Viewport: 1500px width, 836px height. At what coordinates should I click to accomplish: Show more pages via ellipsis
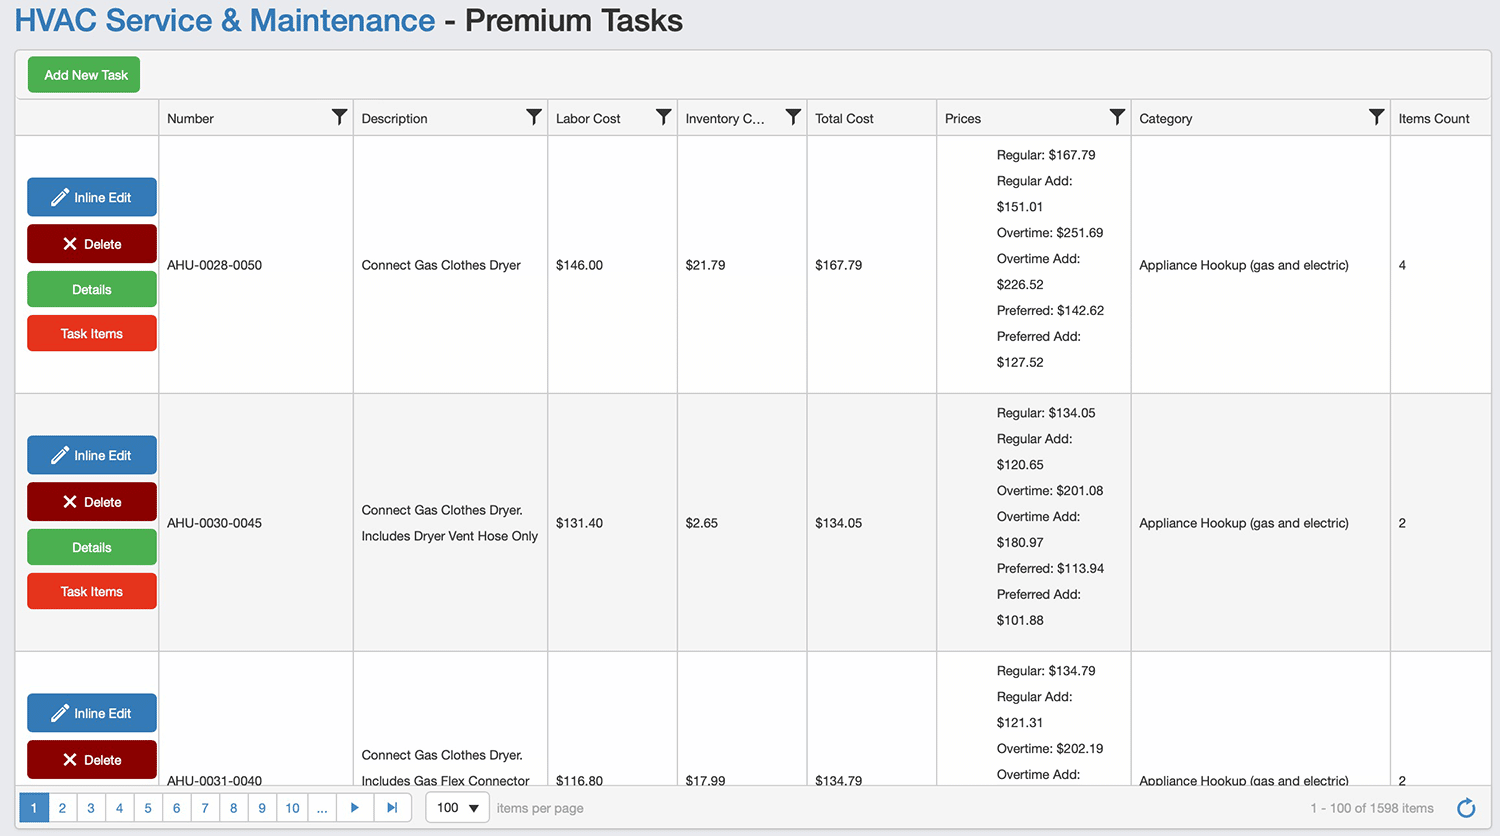click(322, 808)
